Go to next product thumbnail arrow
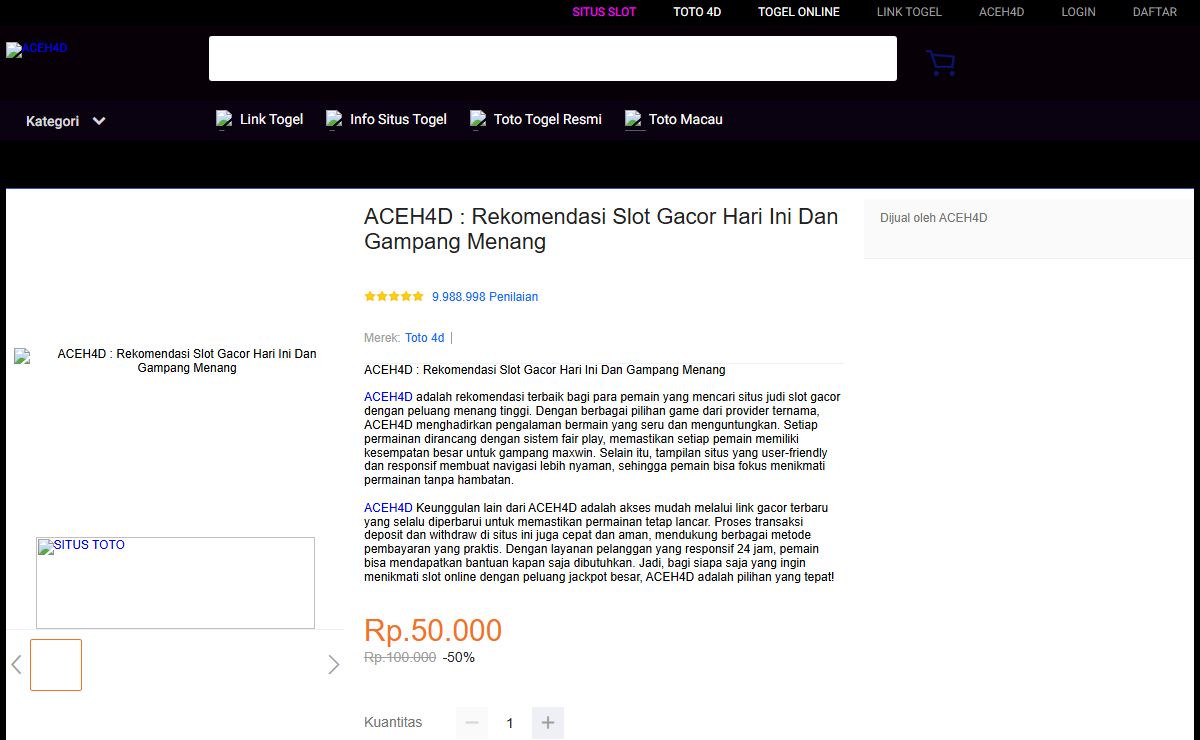Screen dimensions: 1200x740 point(334,665)
